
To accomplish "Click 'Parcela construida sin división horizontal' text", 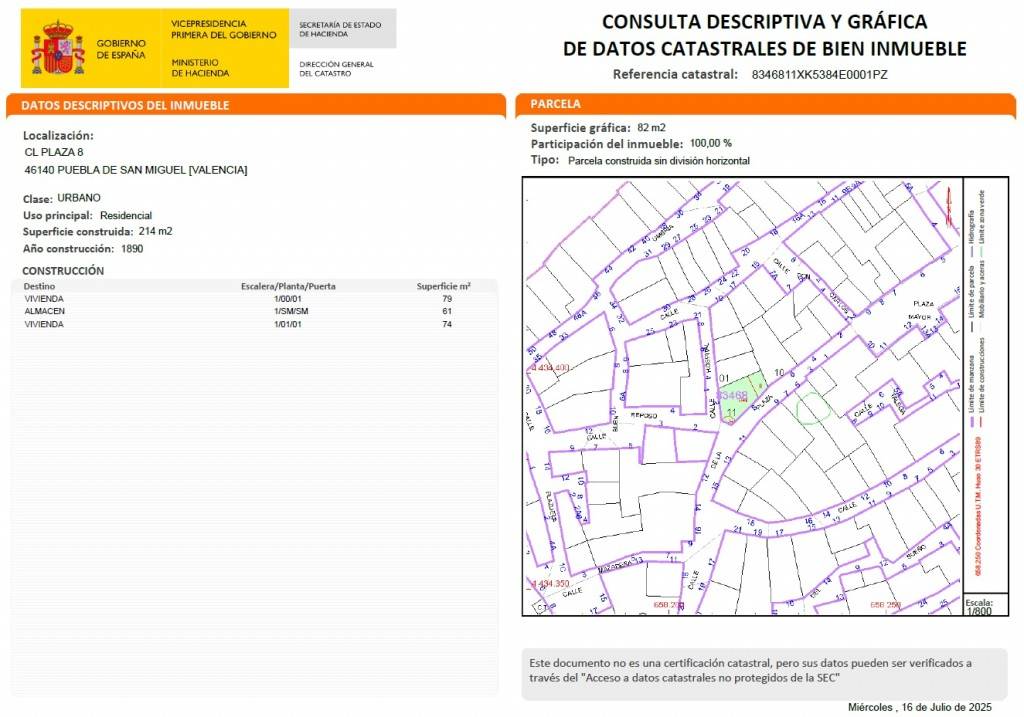I will coord(659,161).
